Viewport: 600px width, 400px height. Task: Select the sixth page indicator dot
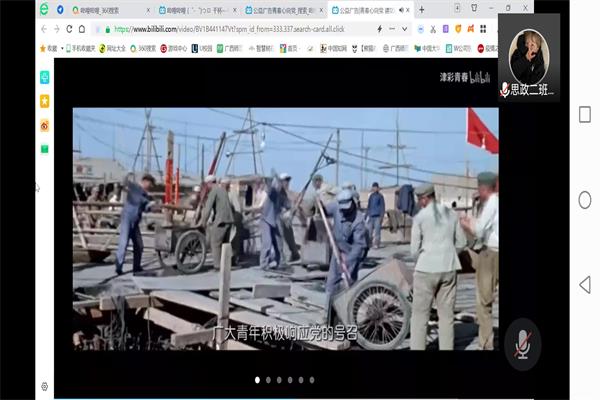point(312,380)
